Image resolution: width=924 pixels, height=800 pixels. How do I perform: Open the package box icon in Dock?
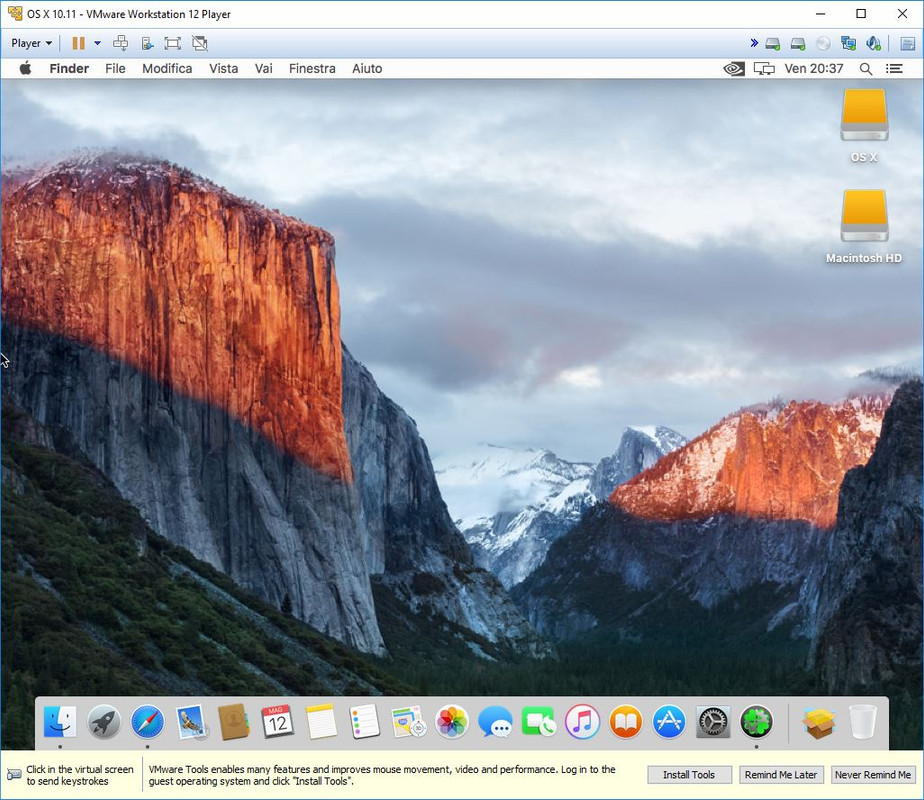pyautogui.click(x=818, y=722)
